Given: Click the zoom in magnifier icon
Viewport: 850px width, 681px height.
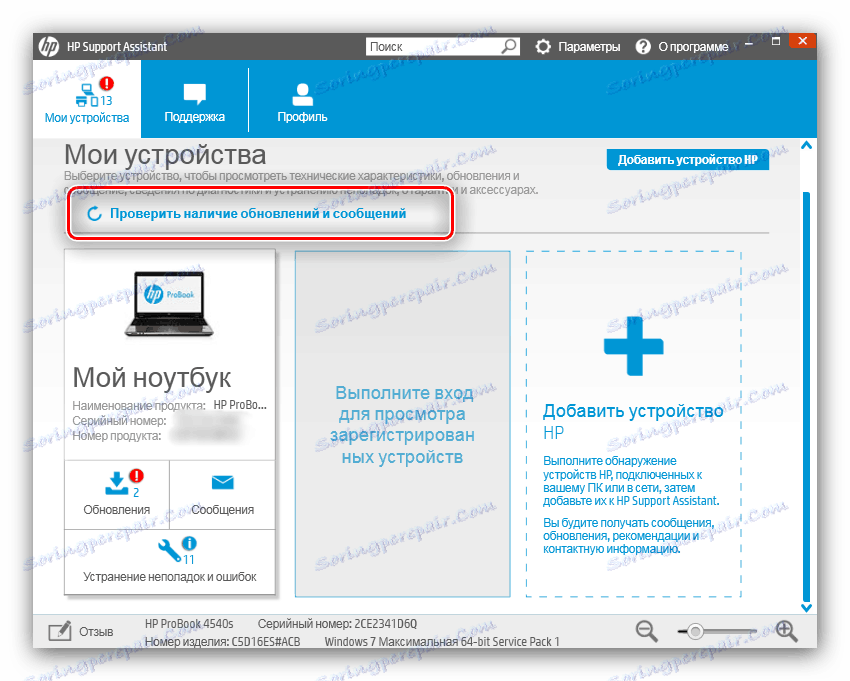Looking at the screenshot, I should (786, 631).
